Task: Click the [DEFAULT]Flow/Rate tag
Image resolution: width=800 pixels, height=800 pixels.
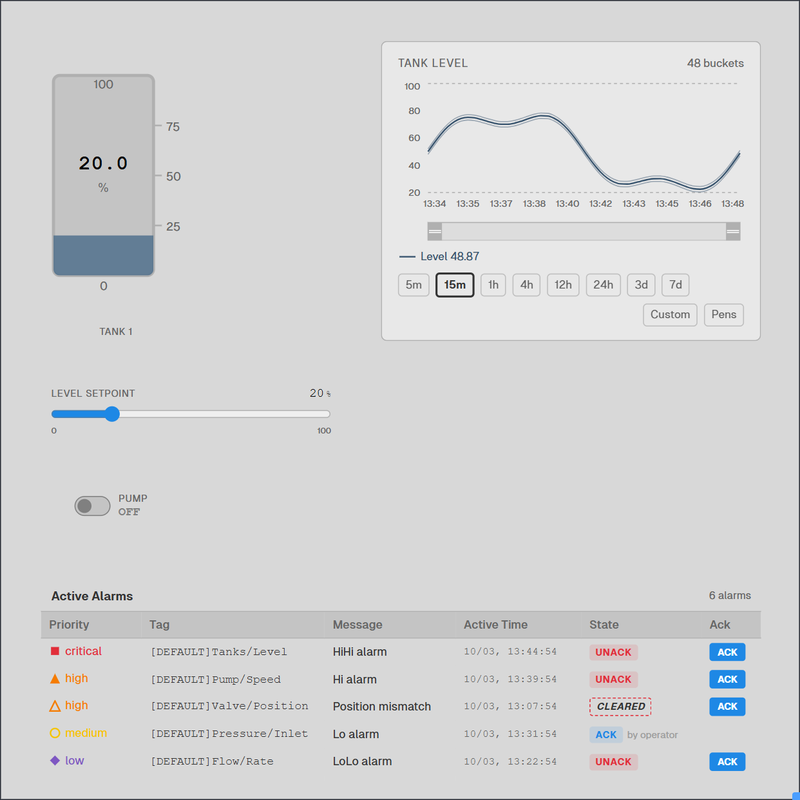Action: [x=212, y=761]
